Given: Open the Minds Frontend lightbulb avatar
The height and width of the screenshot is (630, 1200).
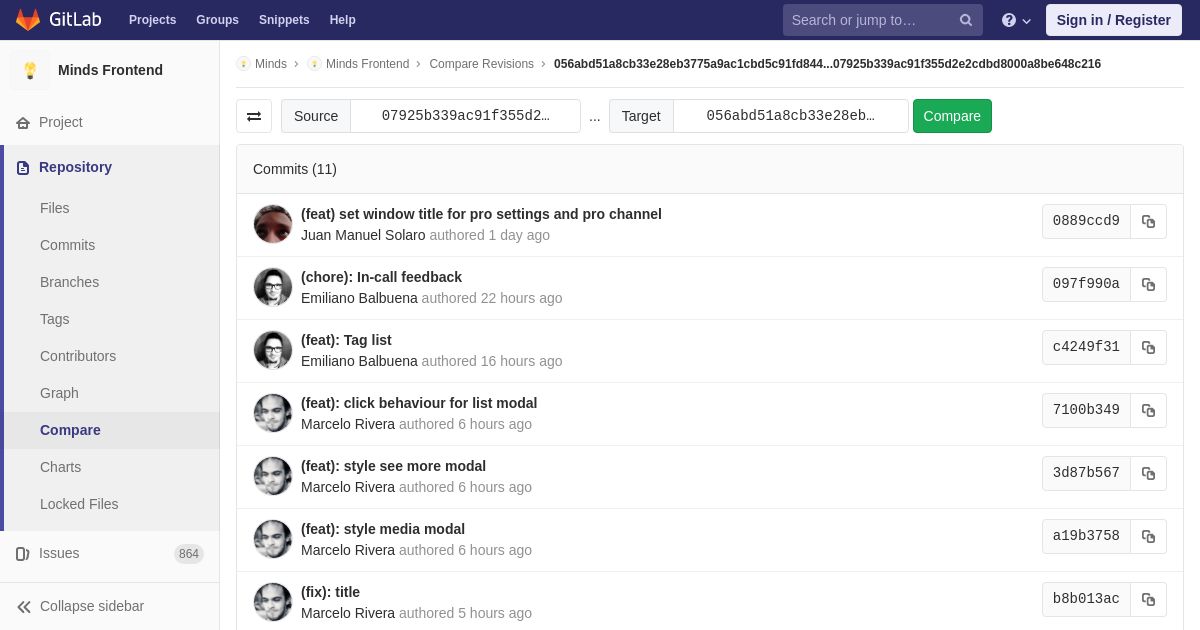Looking at the screenshot, I should 30,70.
